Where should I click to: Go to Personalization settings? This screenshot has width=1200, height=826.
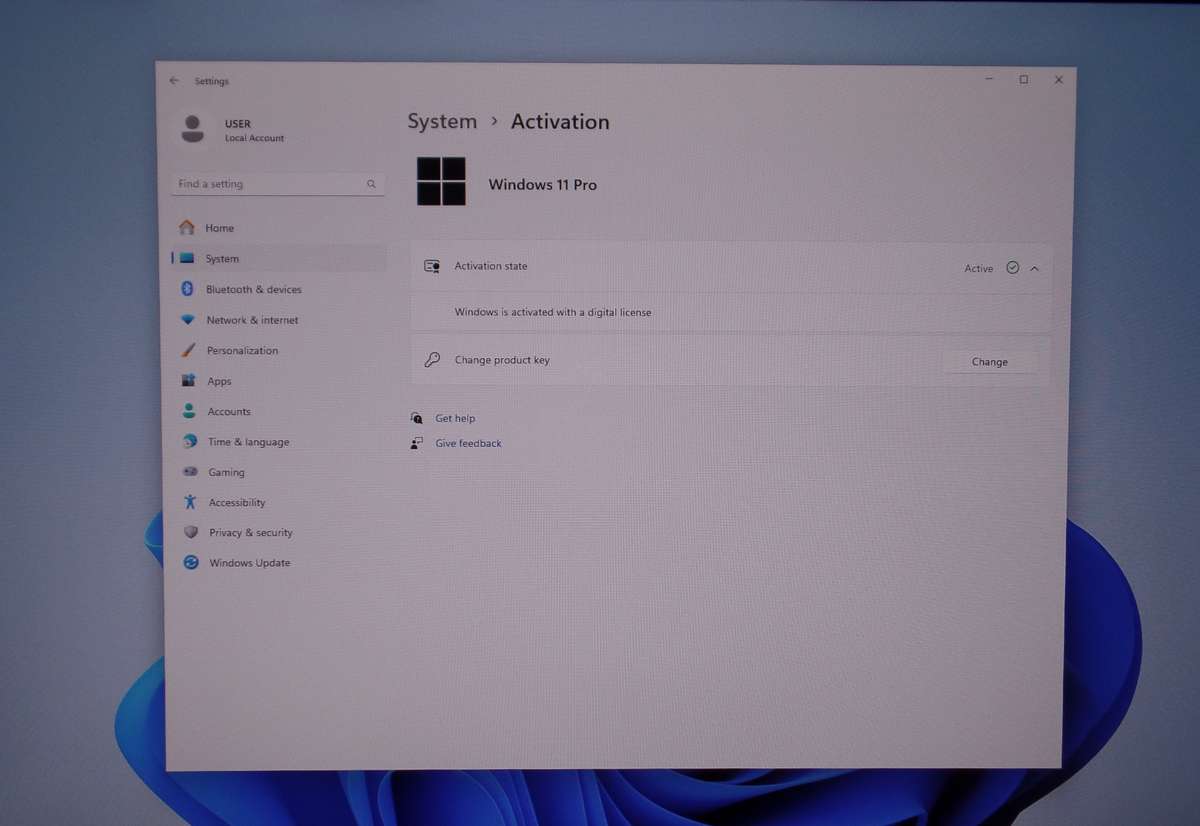[x=242, y=351]
